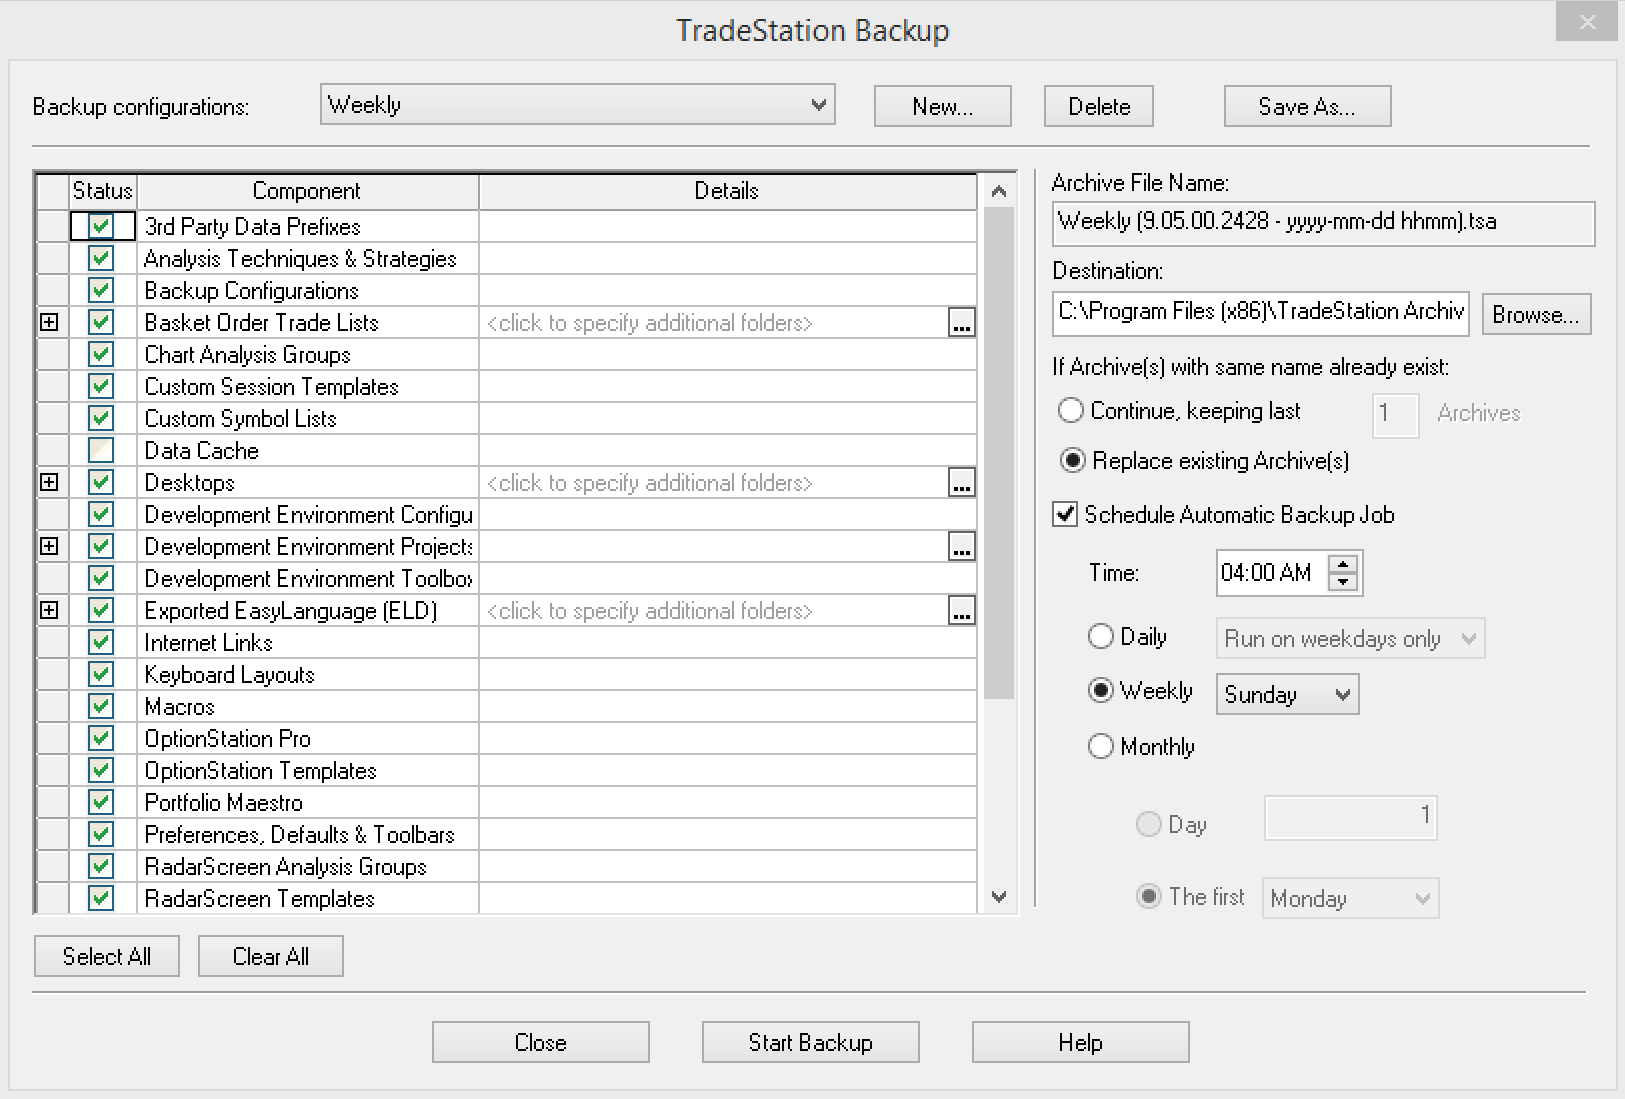Open browse button for Exported EasyLanguage (ELD)

961,611
